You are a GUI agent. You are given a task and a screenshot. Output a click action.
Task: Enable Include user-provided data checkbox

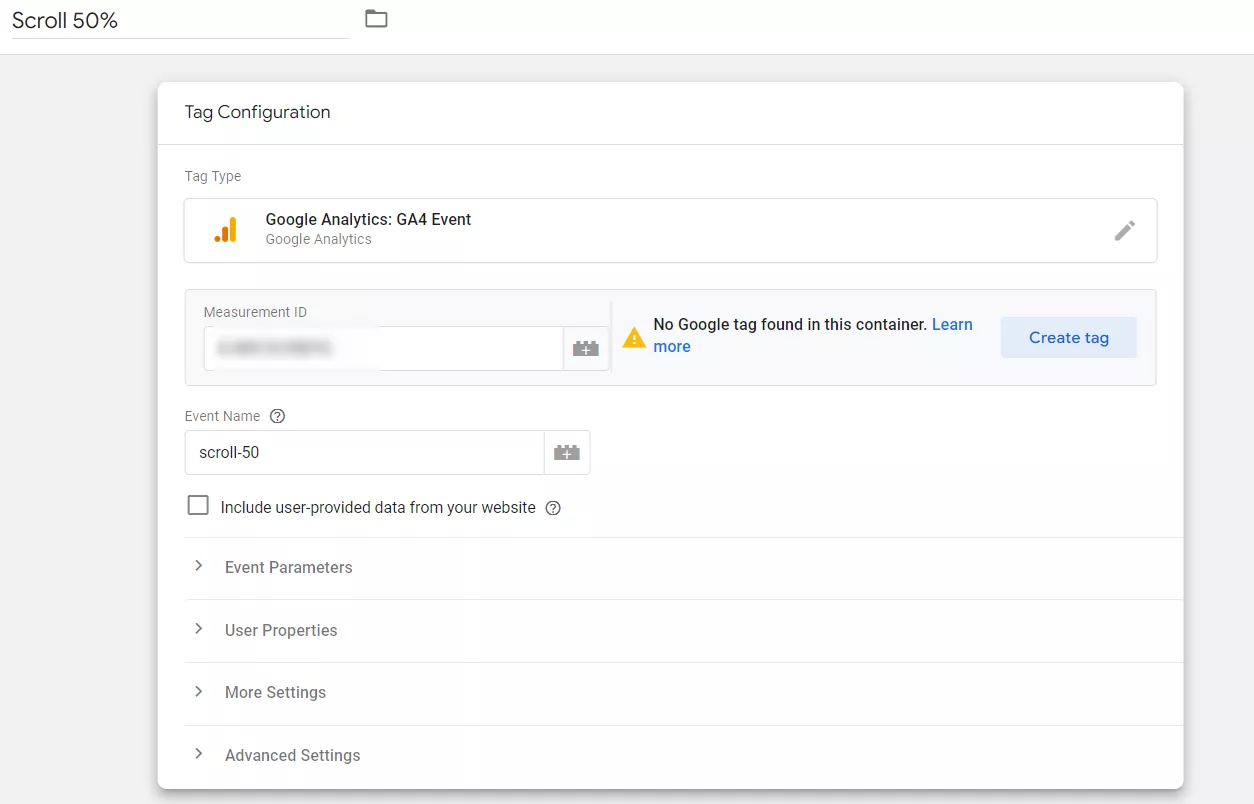tap(198, 506)
